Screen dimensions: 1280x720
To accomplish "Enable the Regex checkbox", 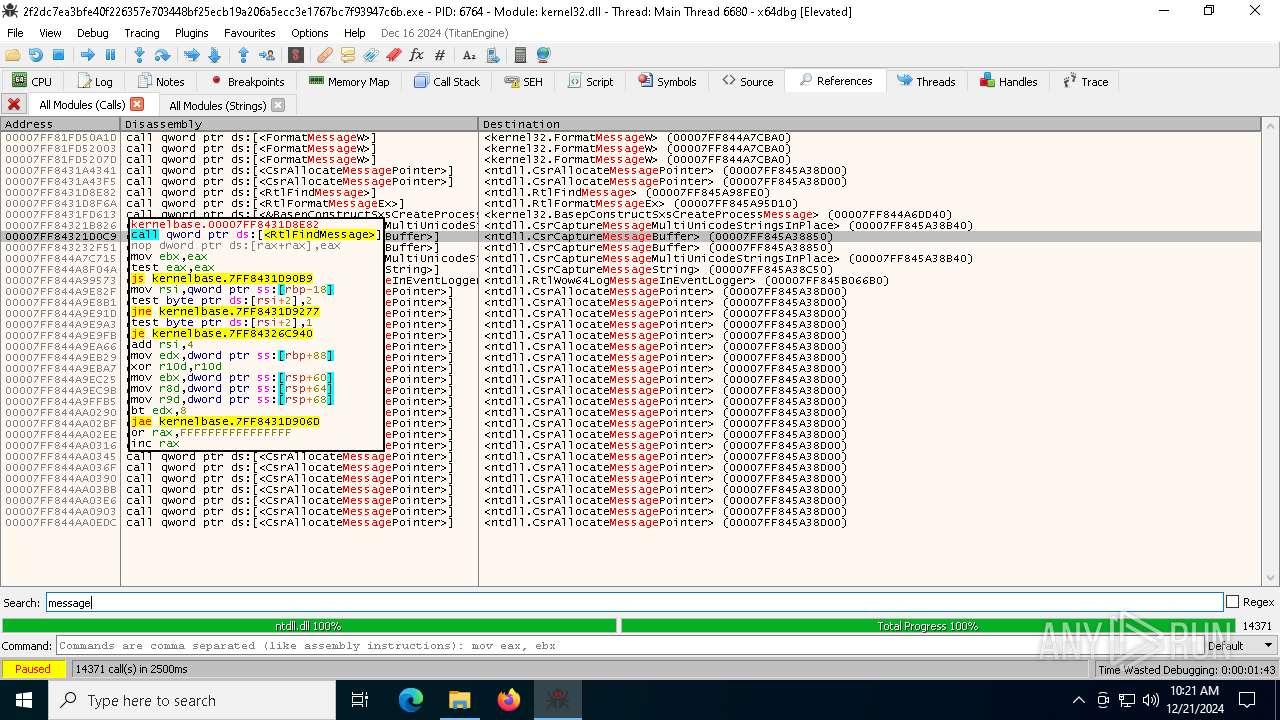I will coord(1233,602).
